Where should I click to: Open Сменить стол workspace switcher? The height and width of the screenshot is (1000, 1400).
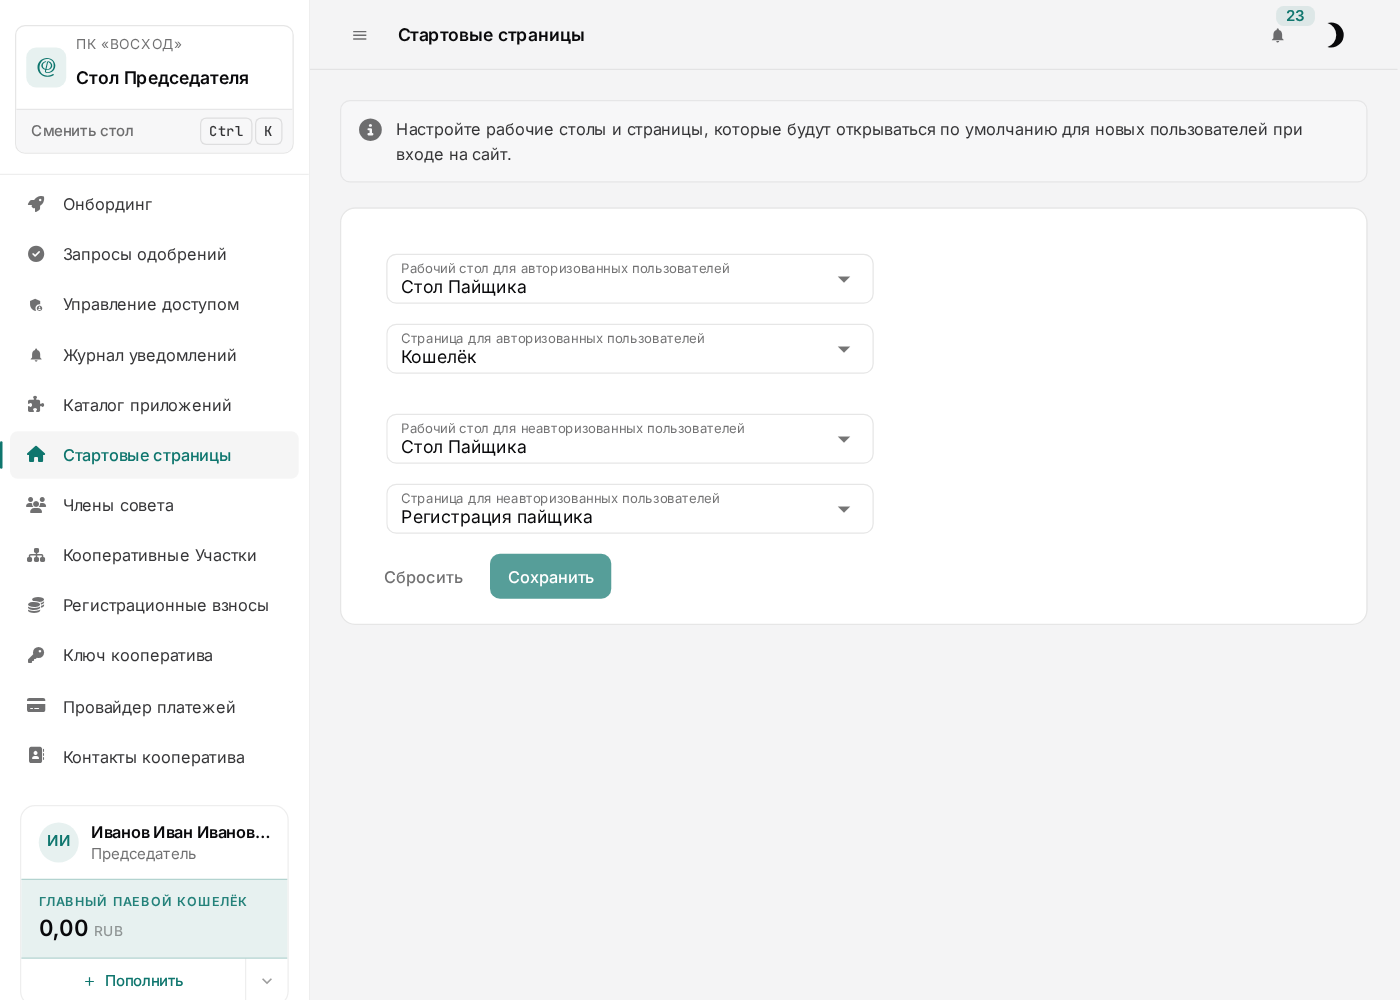(155, 131)
